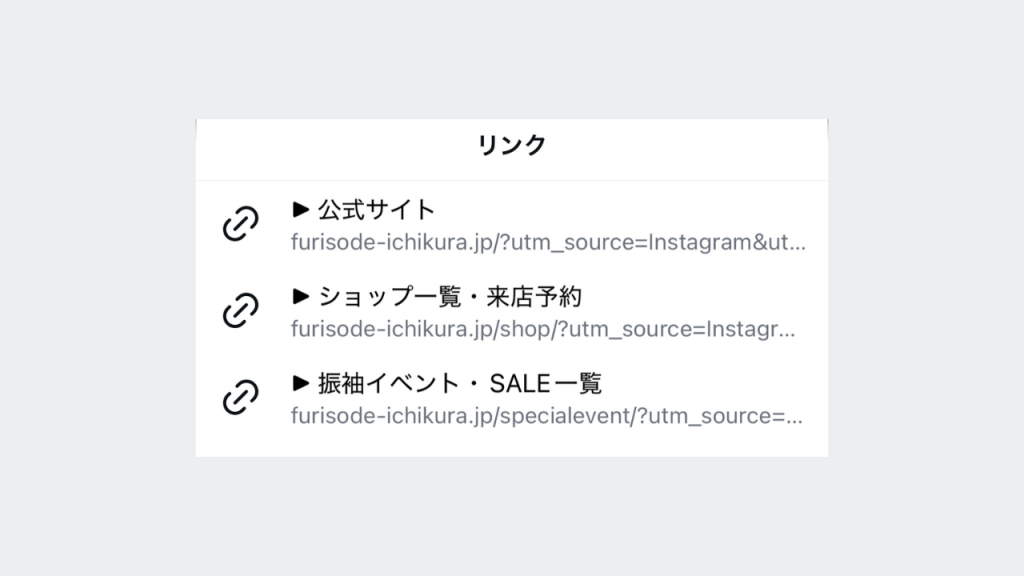Image resolution: width=1024 pixels, height=576 pixels.
Task: Click the furisode-ichikura.jp/shop/ URL text
Action: 543,329
